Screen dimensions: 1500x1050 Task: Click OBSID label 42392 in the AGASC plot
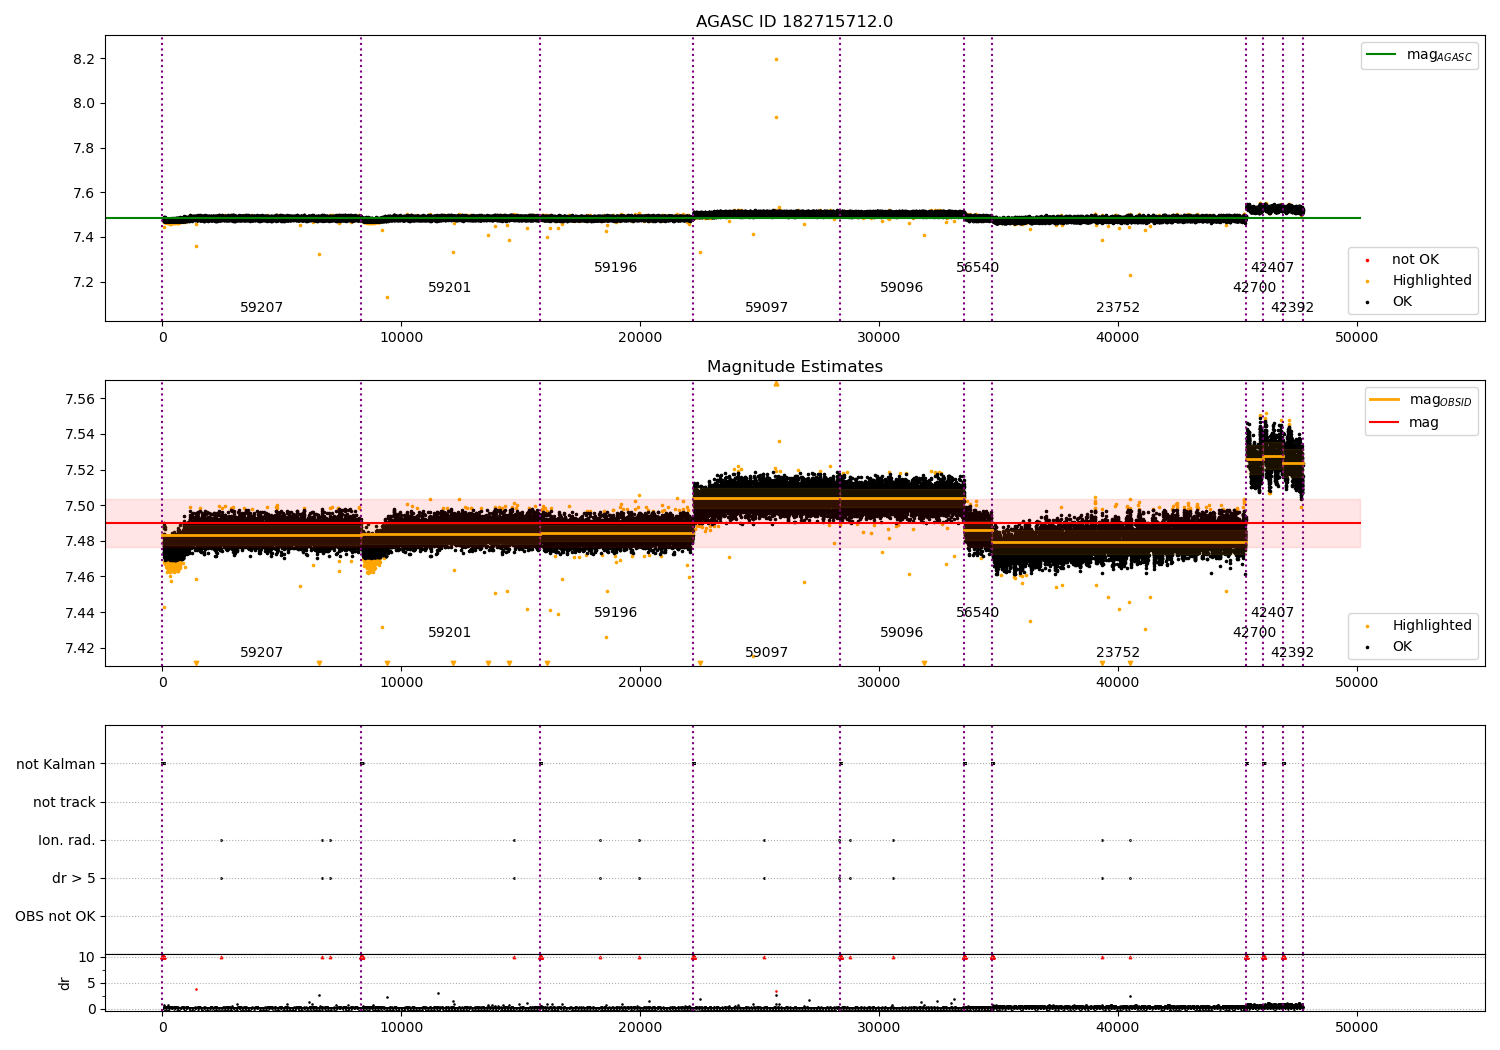(x=1292, y=308)
